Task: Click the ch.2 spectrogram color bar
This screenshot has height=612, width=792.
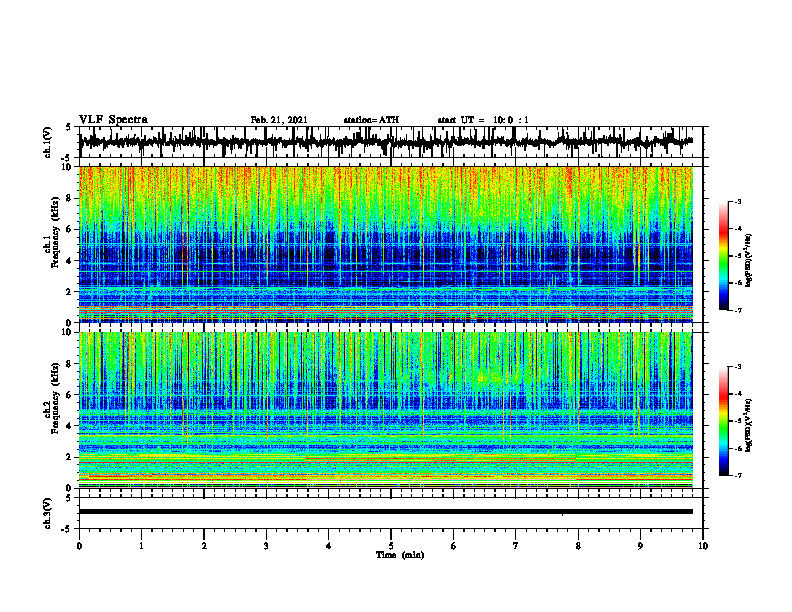Action: [723, 421]
